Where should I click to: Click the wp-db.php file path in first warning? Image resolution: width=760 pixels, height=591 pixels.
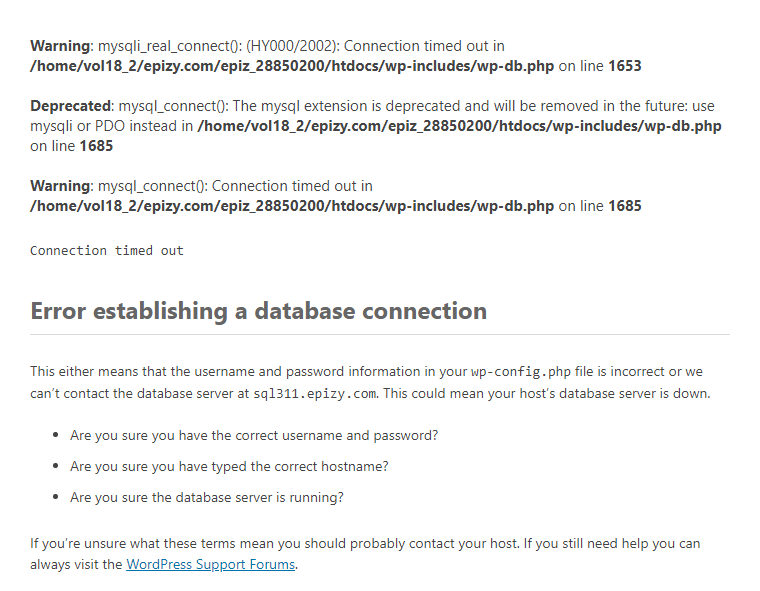point(292,66)
